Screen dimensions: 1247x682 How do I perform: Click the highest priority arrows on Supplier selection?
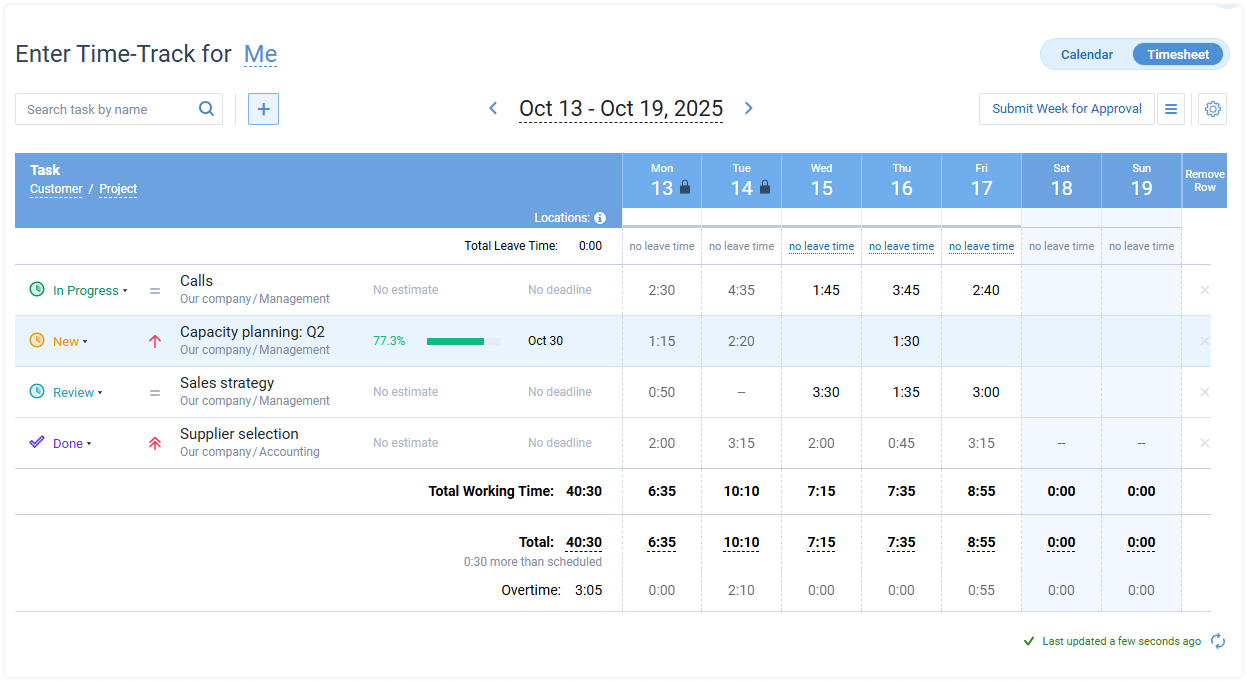coord(154,441)
